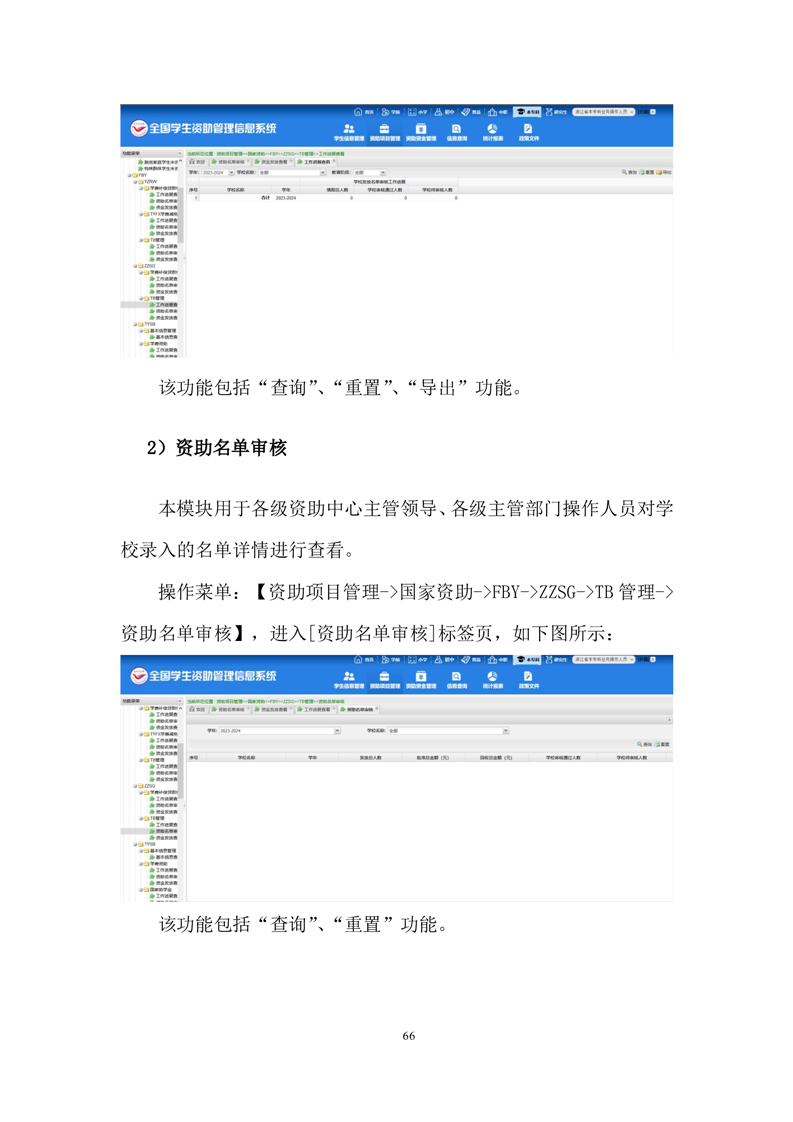793x1122 pixels.
Task: Open 资助资金管理 module in second screenshot
Action: coord(421,680)
